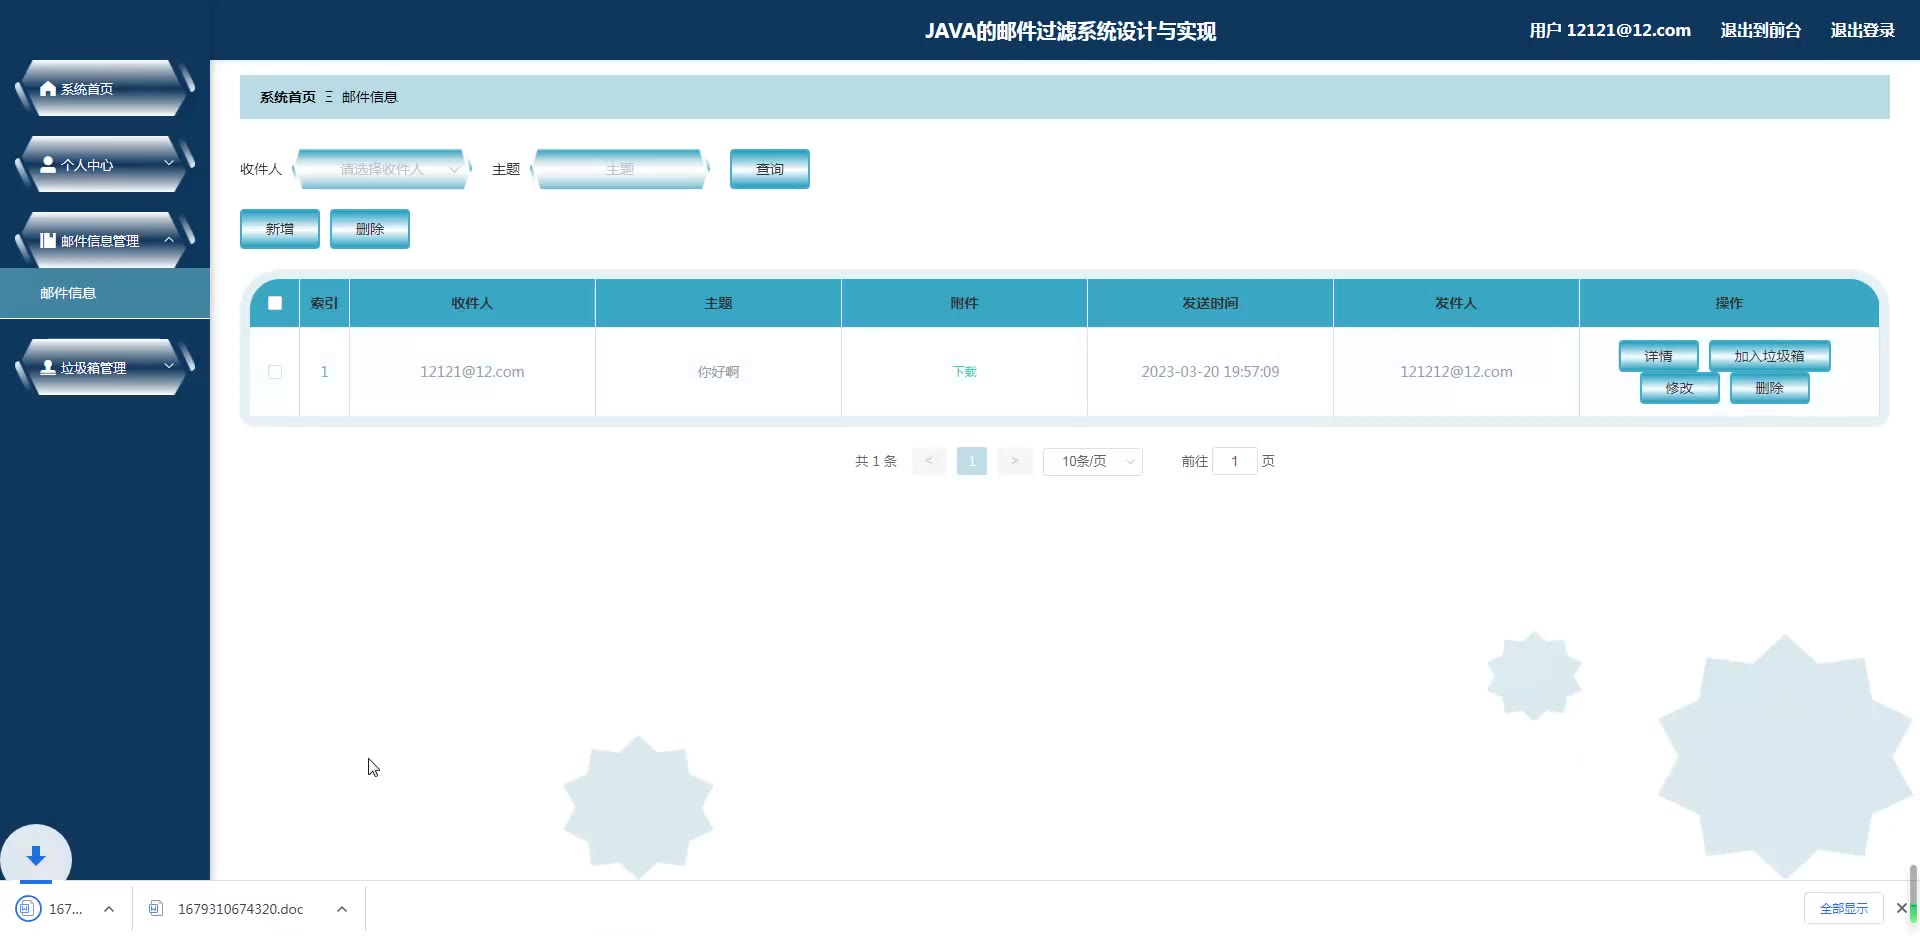Open the 10条/页 page size dropdown
The image size is (1920, 936).
click(1093, 461)
